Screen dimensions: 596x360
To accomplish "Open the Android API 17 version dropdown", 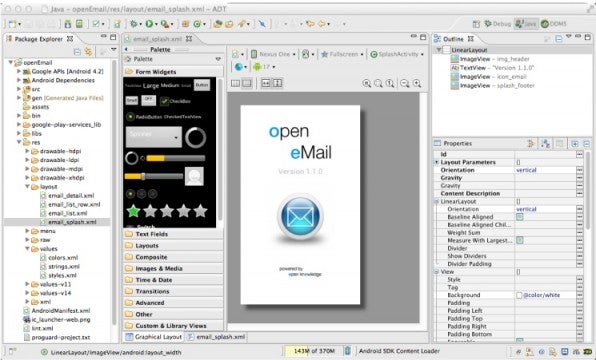I will [x=264, y=67].
